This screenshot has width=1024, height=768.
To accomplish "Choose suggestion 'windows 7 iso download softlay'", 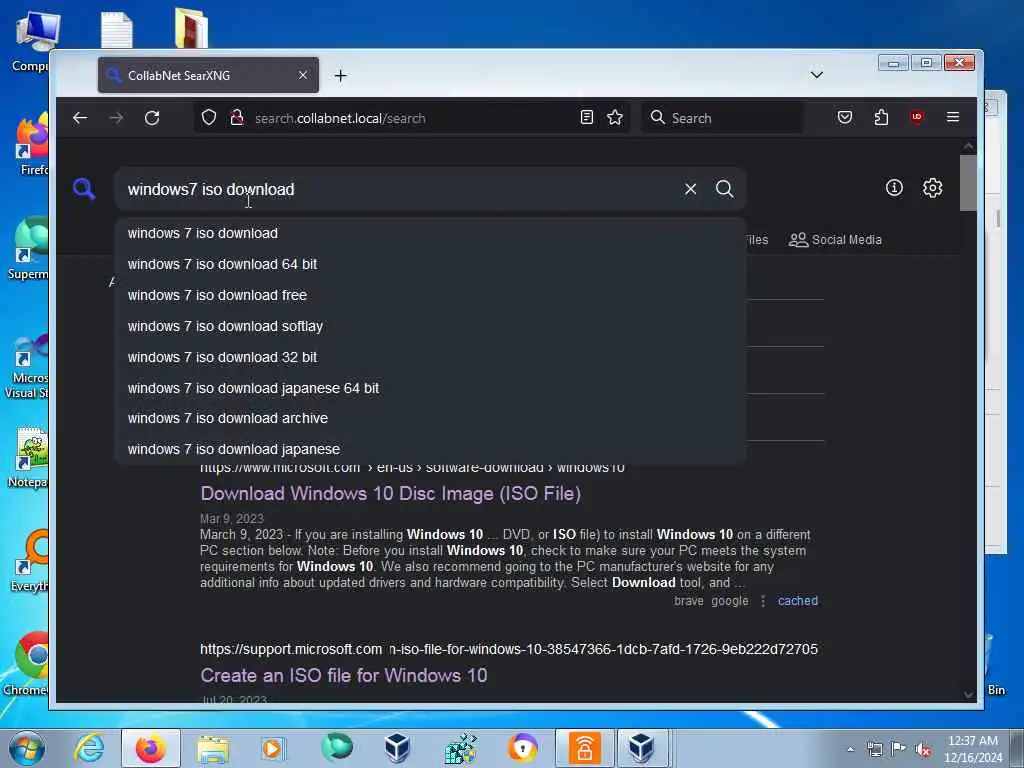I will [x=430, y=327].
